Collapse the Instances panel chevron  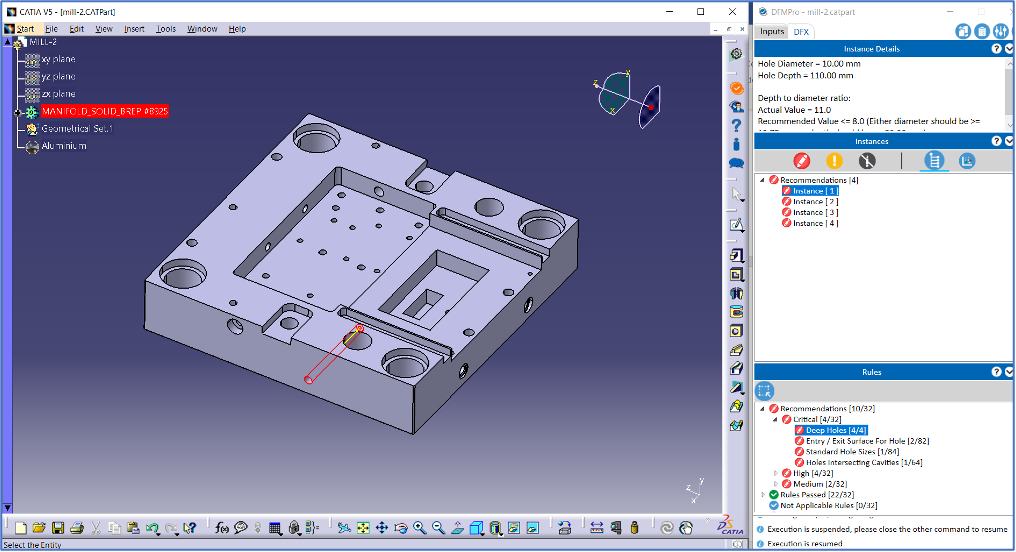(1009, 141)
